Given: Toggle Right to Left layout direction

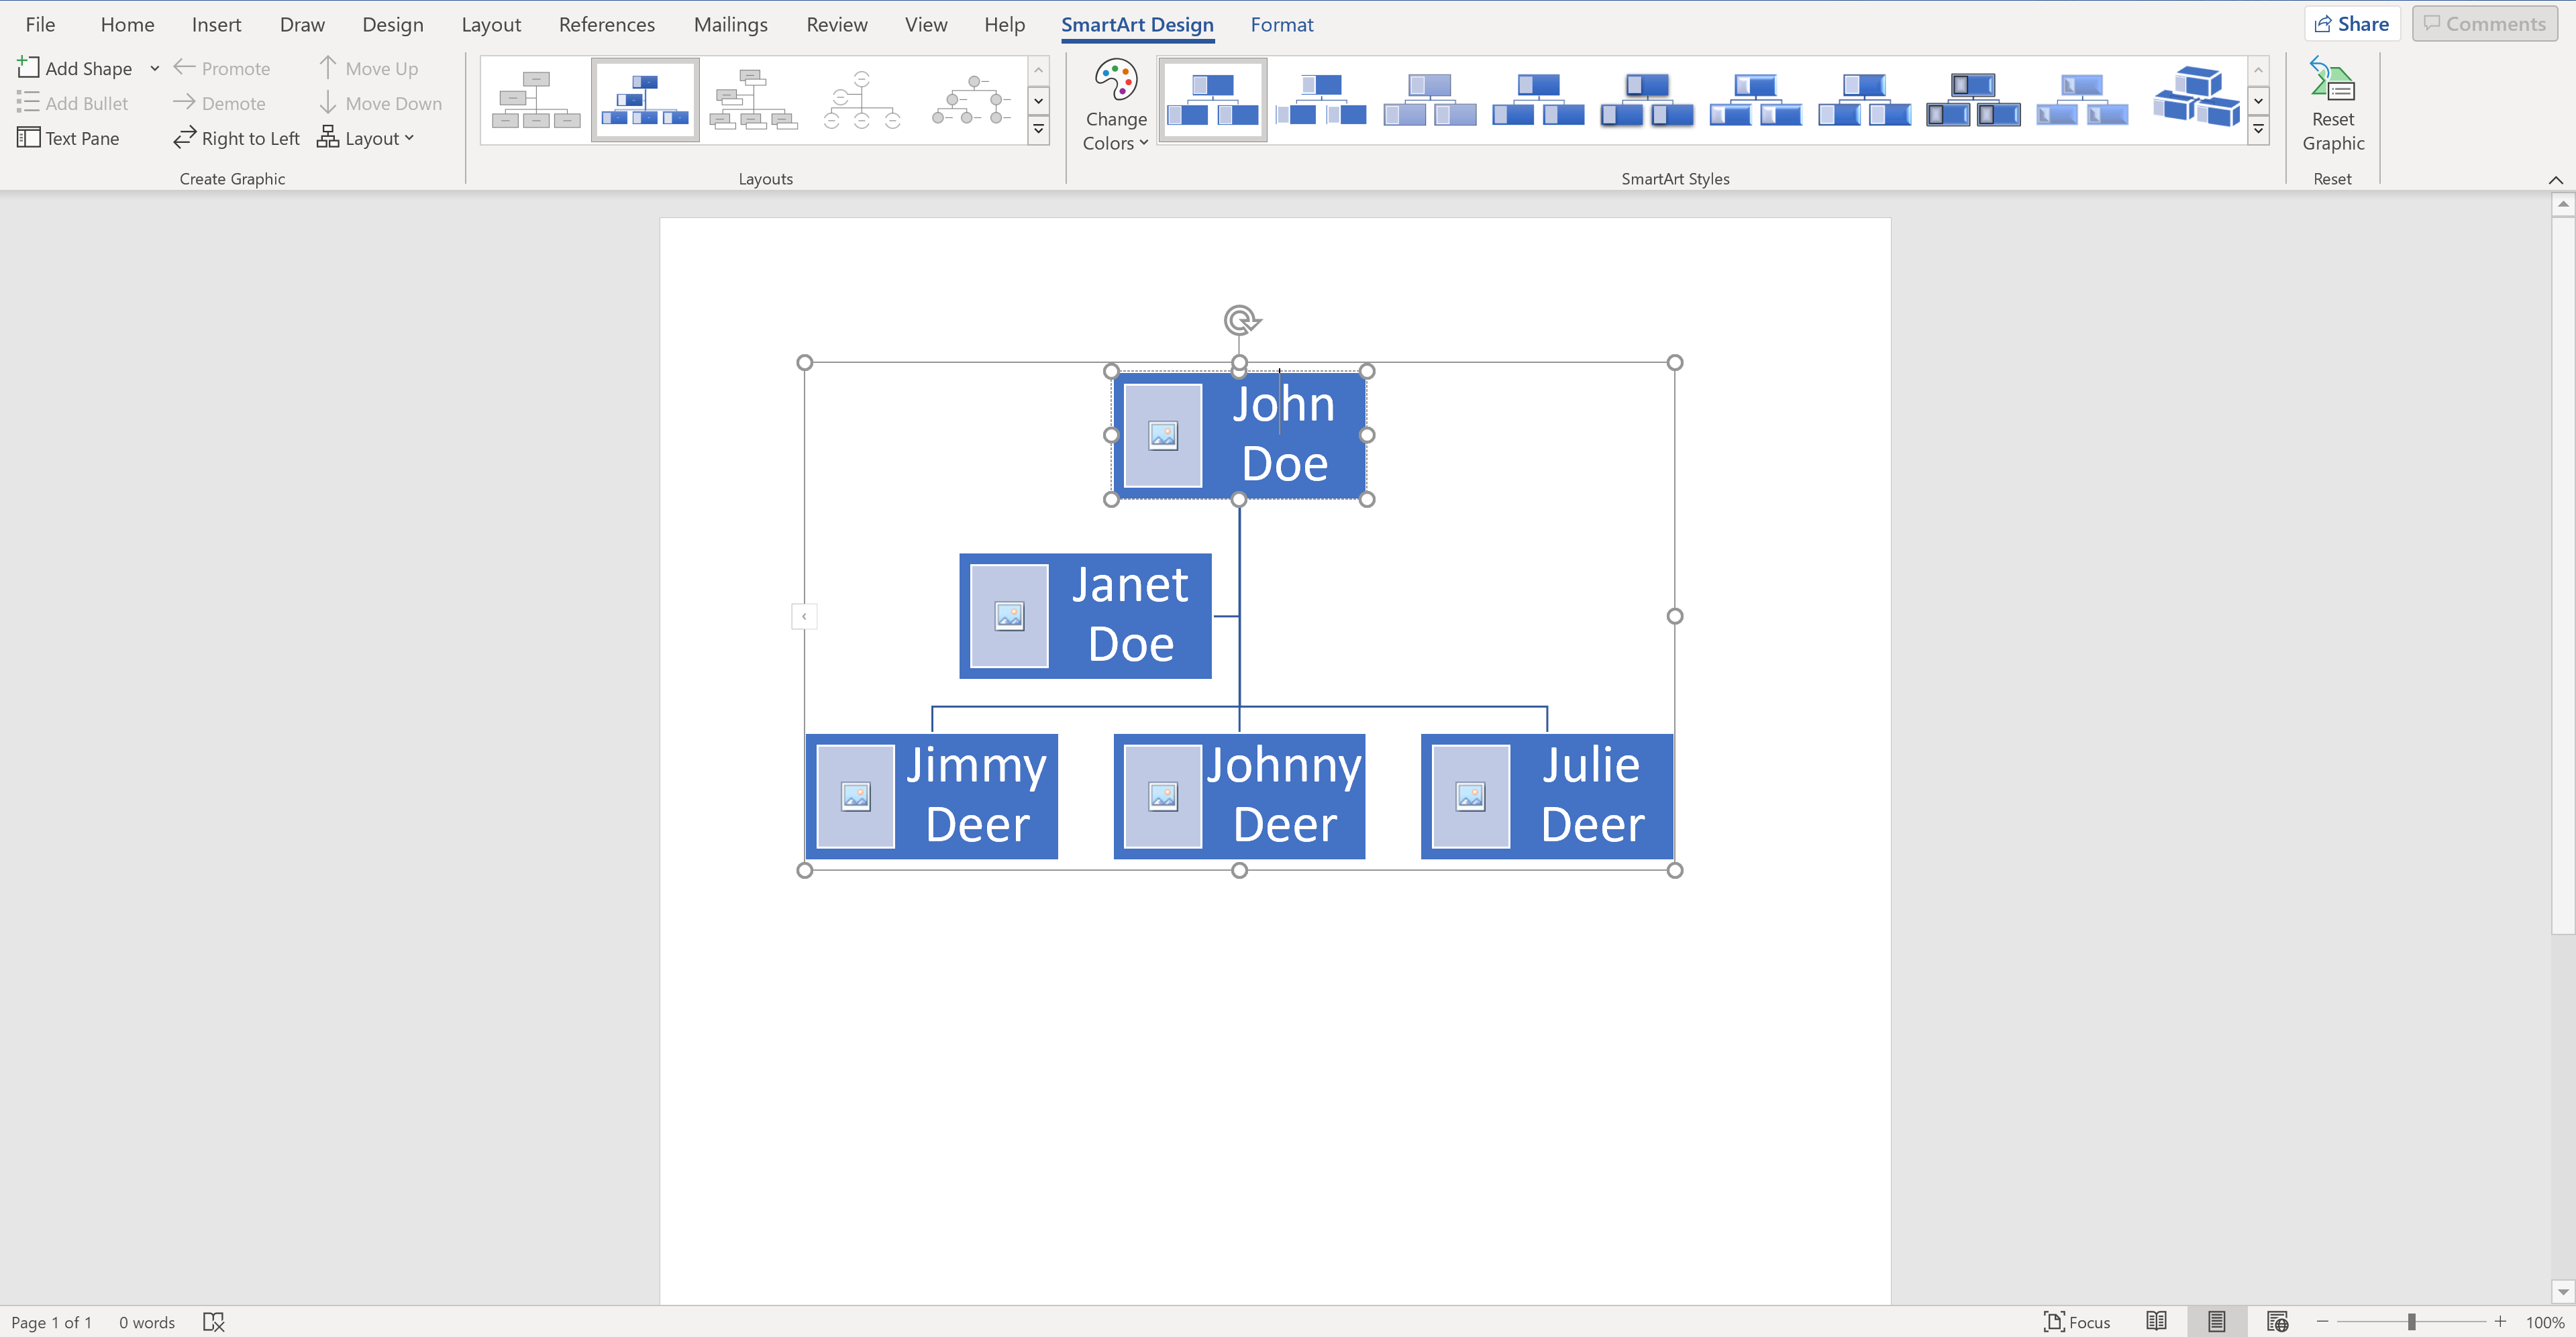Looking at the screenshot, I should coord(236,138).
